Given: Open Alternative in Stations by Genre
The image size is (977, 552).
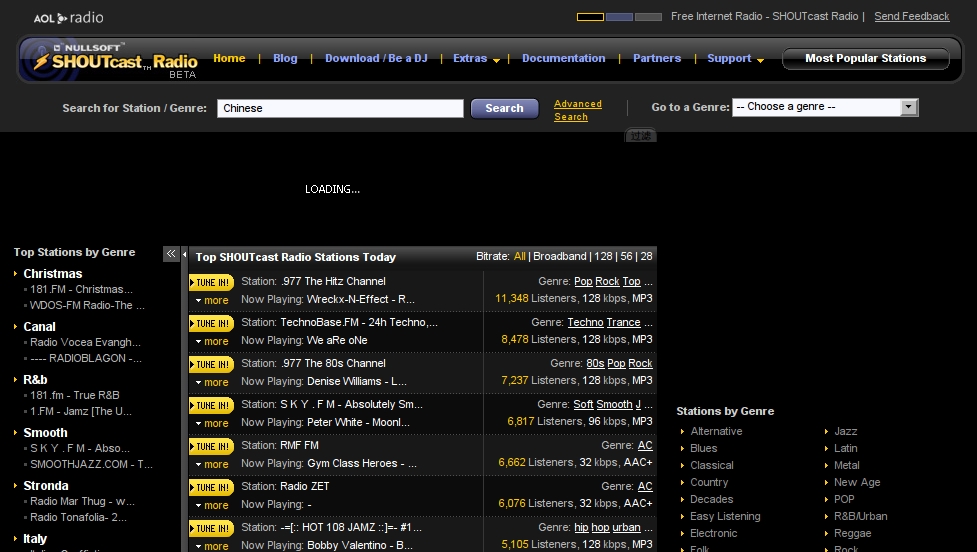Looking at the screenshot, I should 716,431.
